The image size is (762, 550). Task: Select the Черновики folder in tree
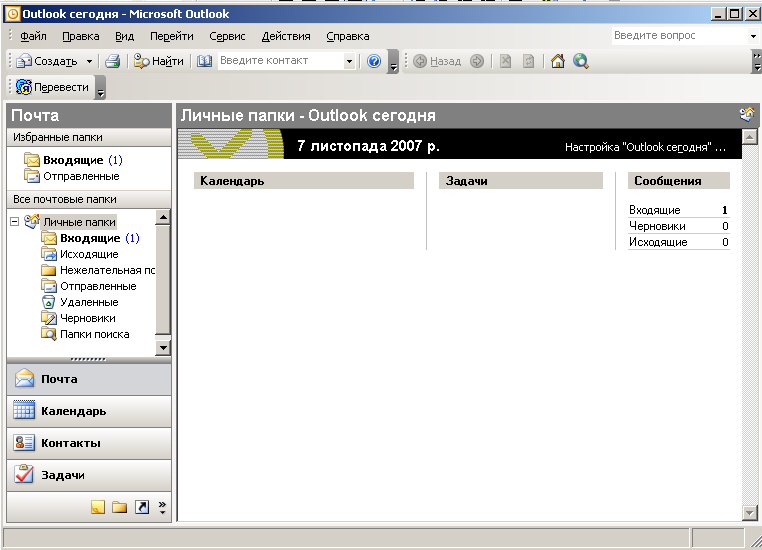coord(78,318)
